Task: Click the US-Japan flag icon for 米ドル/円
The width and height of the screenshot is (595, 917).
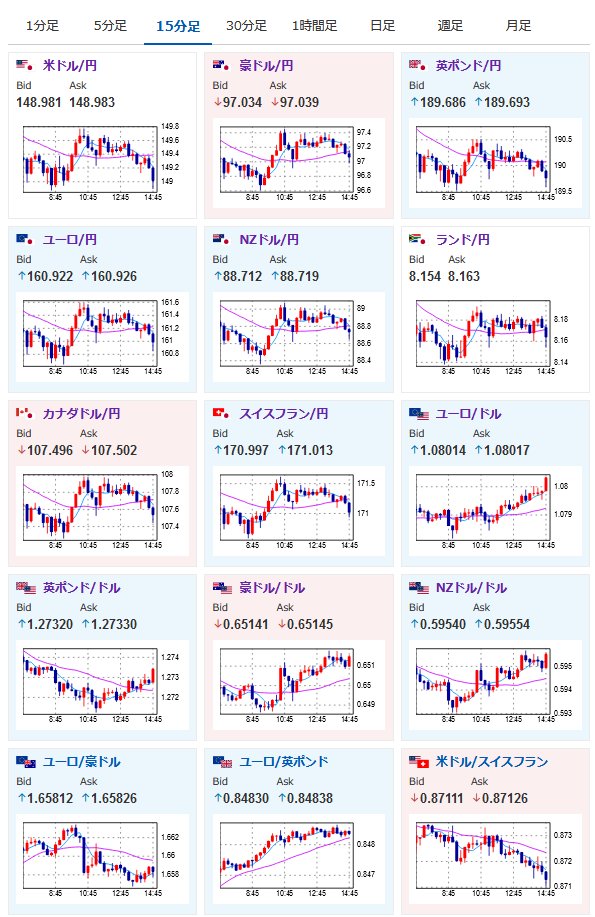Action: [24, 66]
